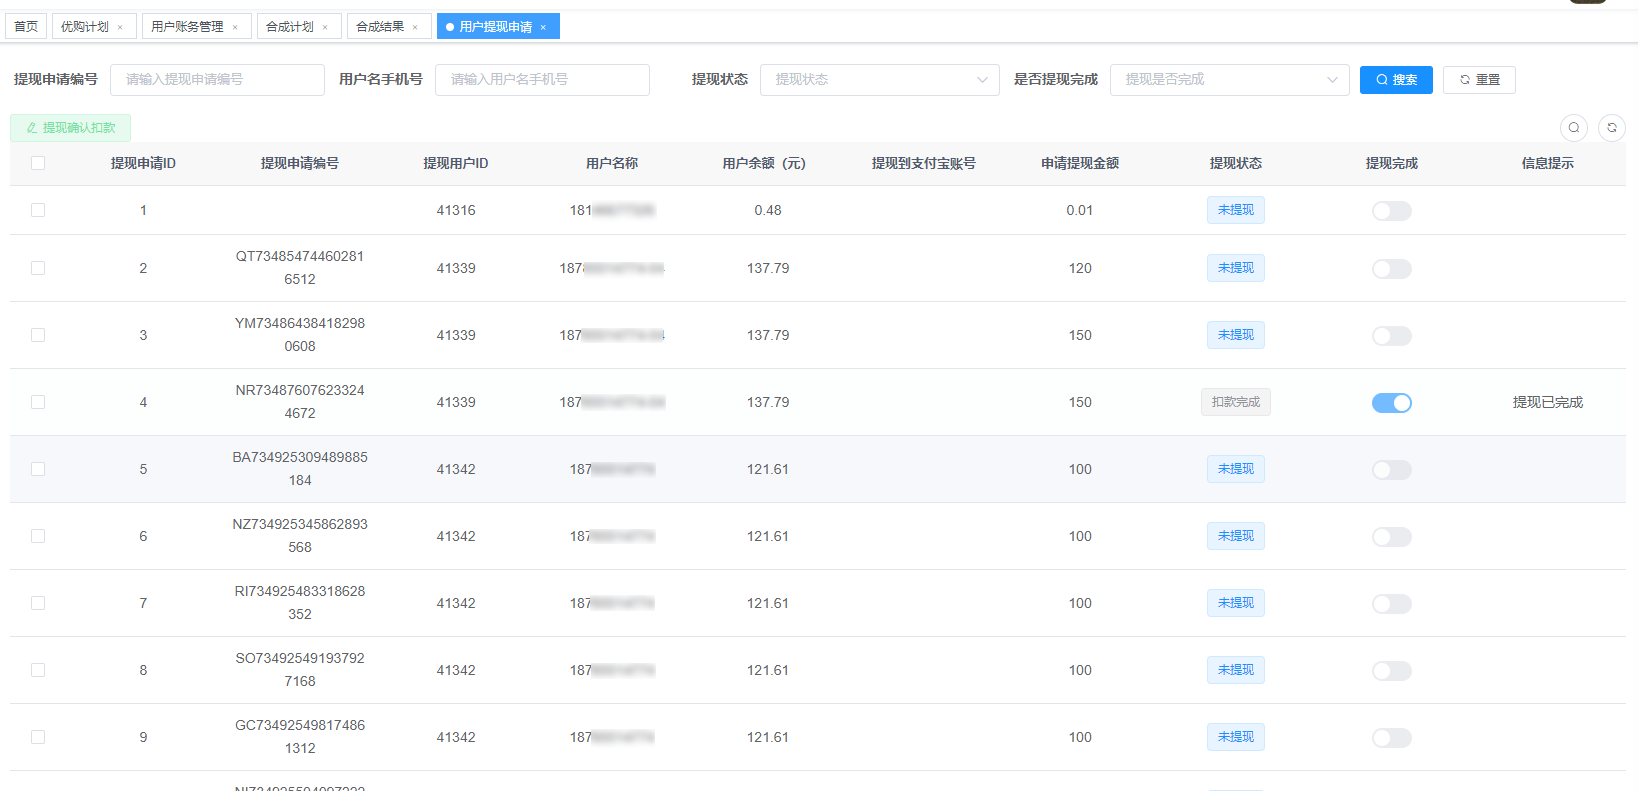Click the 提现已完成 message in row 4
This screenshot has height=791, width=1638.
[x=1548, y=402]
